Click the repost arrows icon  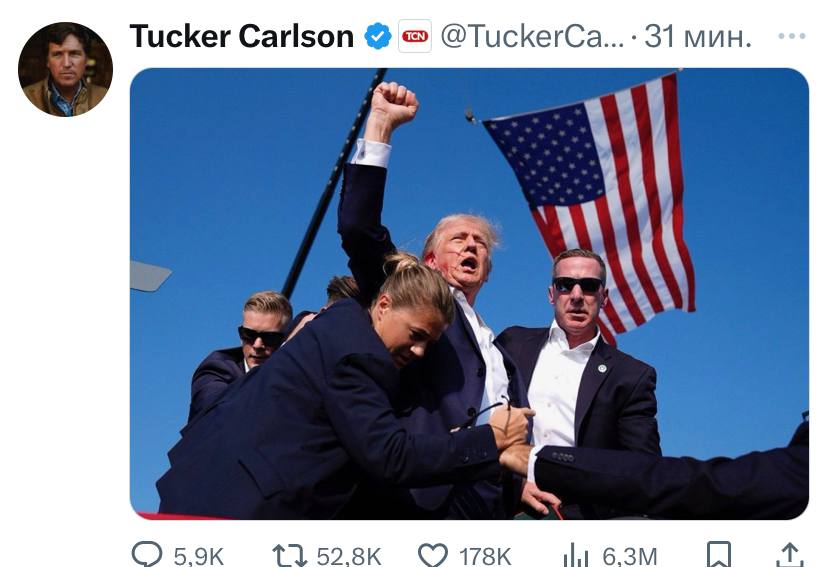pos(289,556)
